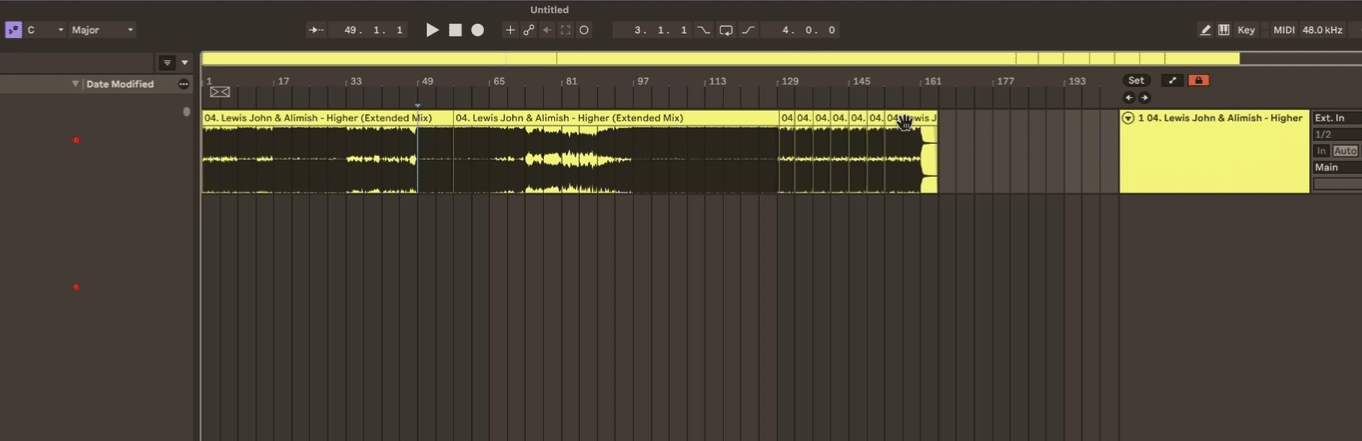This screenshot has height=441, width=1362.
Task: Open the Main output dropdown
Action: pos(1337,167)
